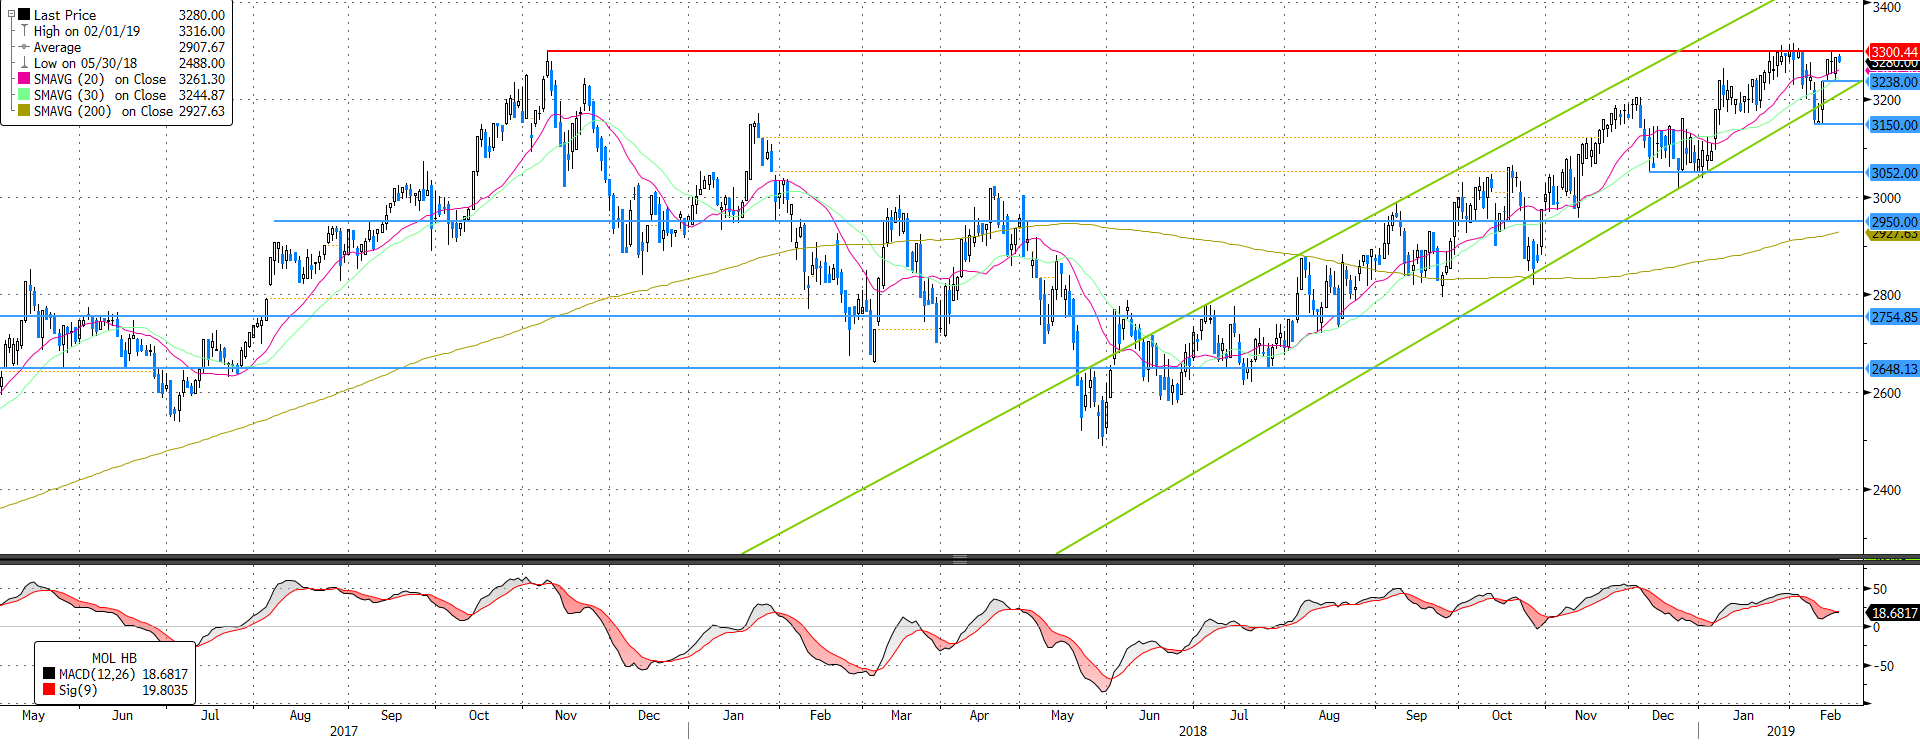Select 'Low on 05/30/18' legend entry
1920x744 pixels.
coord(85,63)
